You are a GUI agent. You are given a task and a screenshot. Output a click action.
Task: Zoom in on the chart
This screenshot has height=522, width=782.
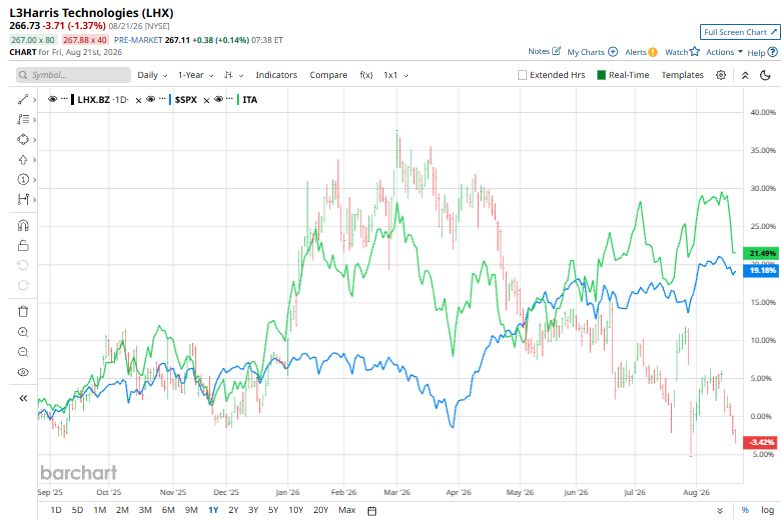tap(23, 332)
